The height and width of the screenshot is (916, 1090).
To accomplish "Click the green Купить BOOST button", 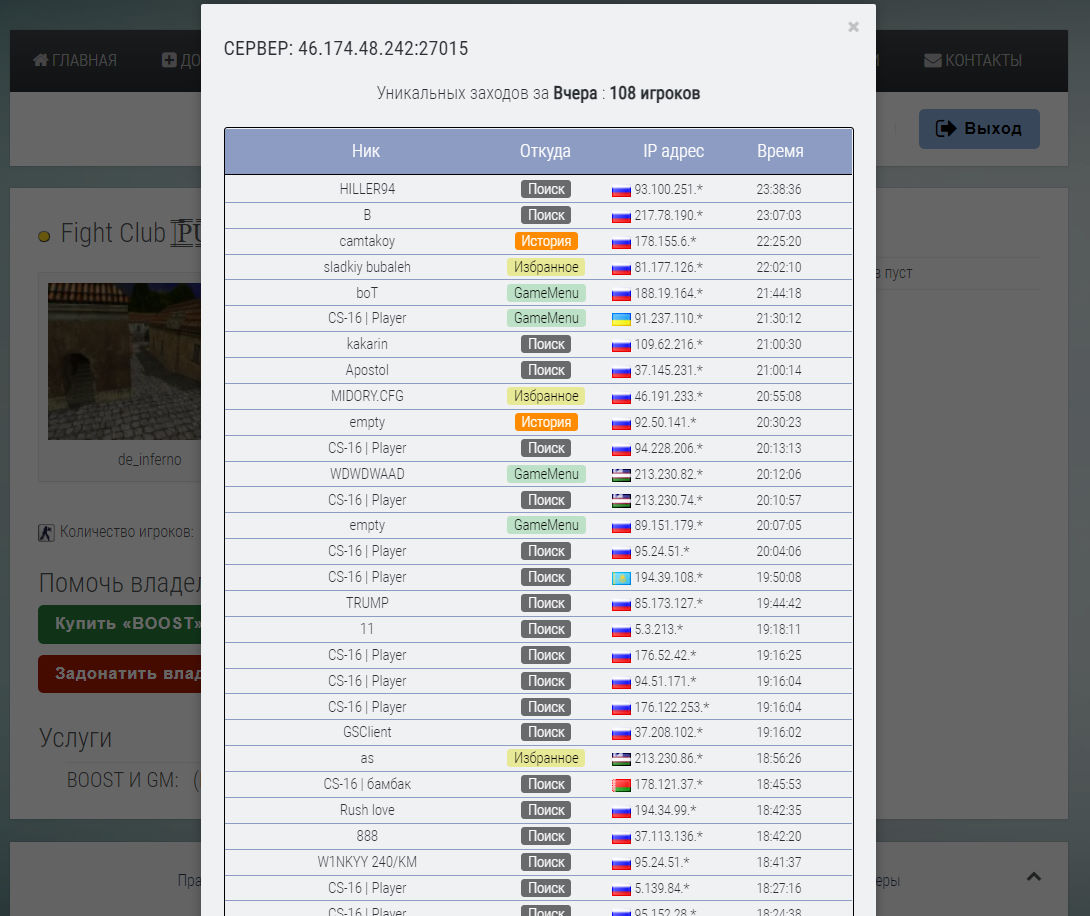I will coord(120,623).
